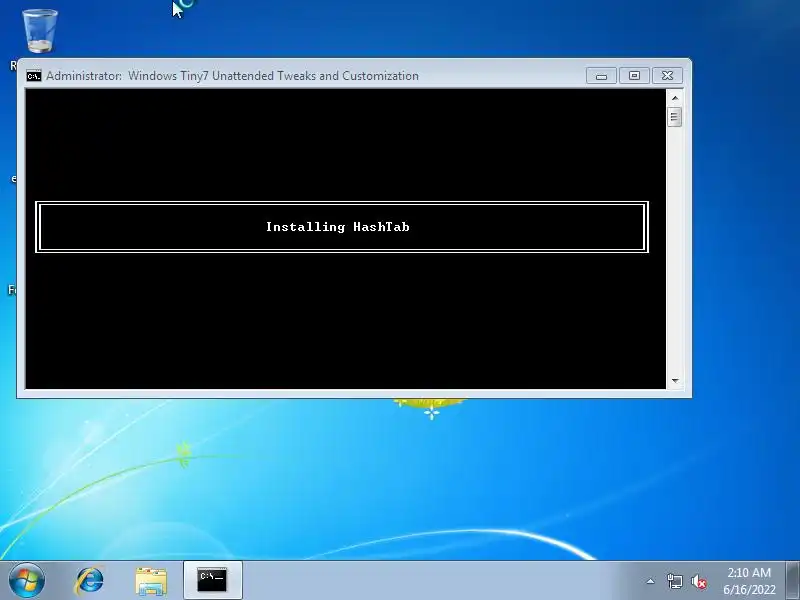Viewport: 800px width, 600px height.
Task: Open Windows Explorer folder in taskbar
Action: [x=151, y=581]
